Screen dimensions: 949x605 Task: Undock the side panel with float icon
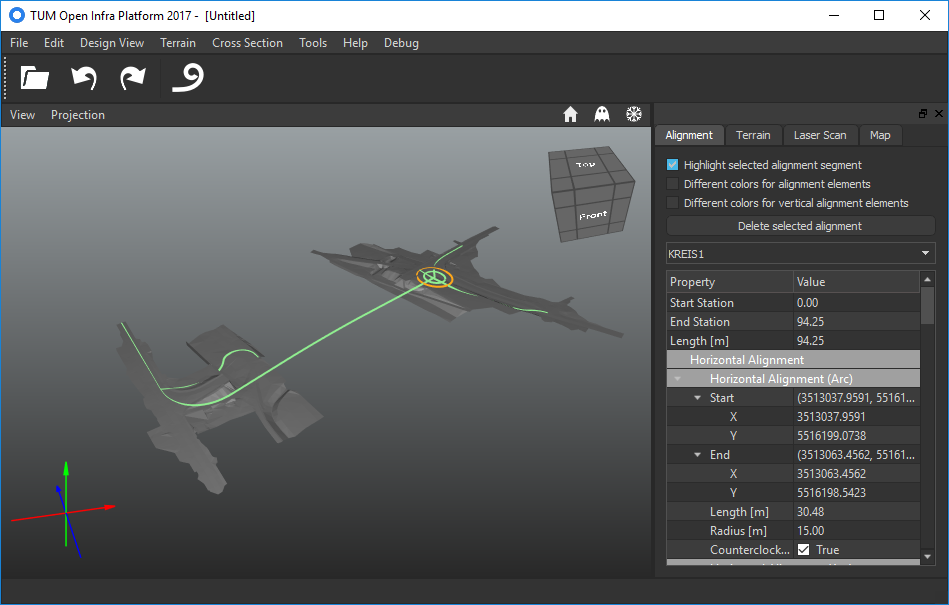tap(923, 113)
